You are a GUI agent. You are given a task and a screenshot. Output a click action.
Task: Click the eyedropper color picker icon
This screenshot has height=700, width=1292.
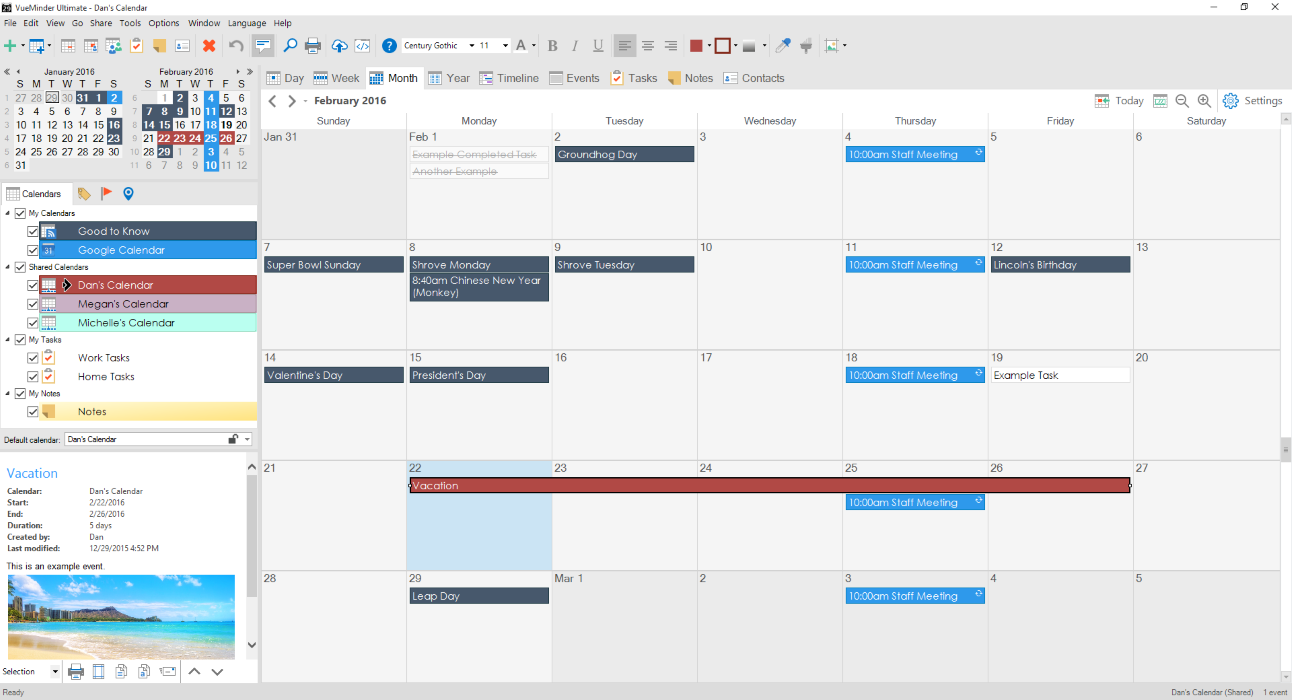(x=783, y=45)
